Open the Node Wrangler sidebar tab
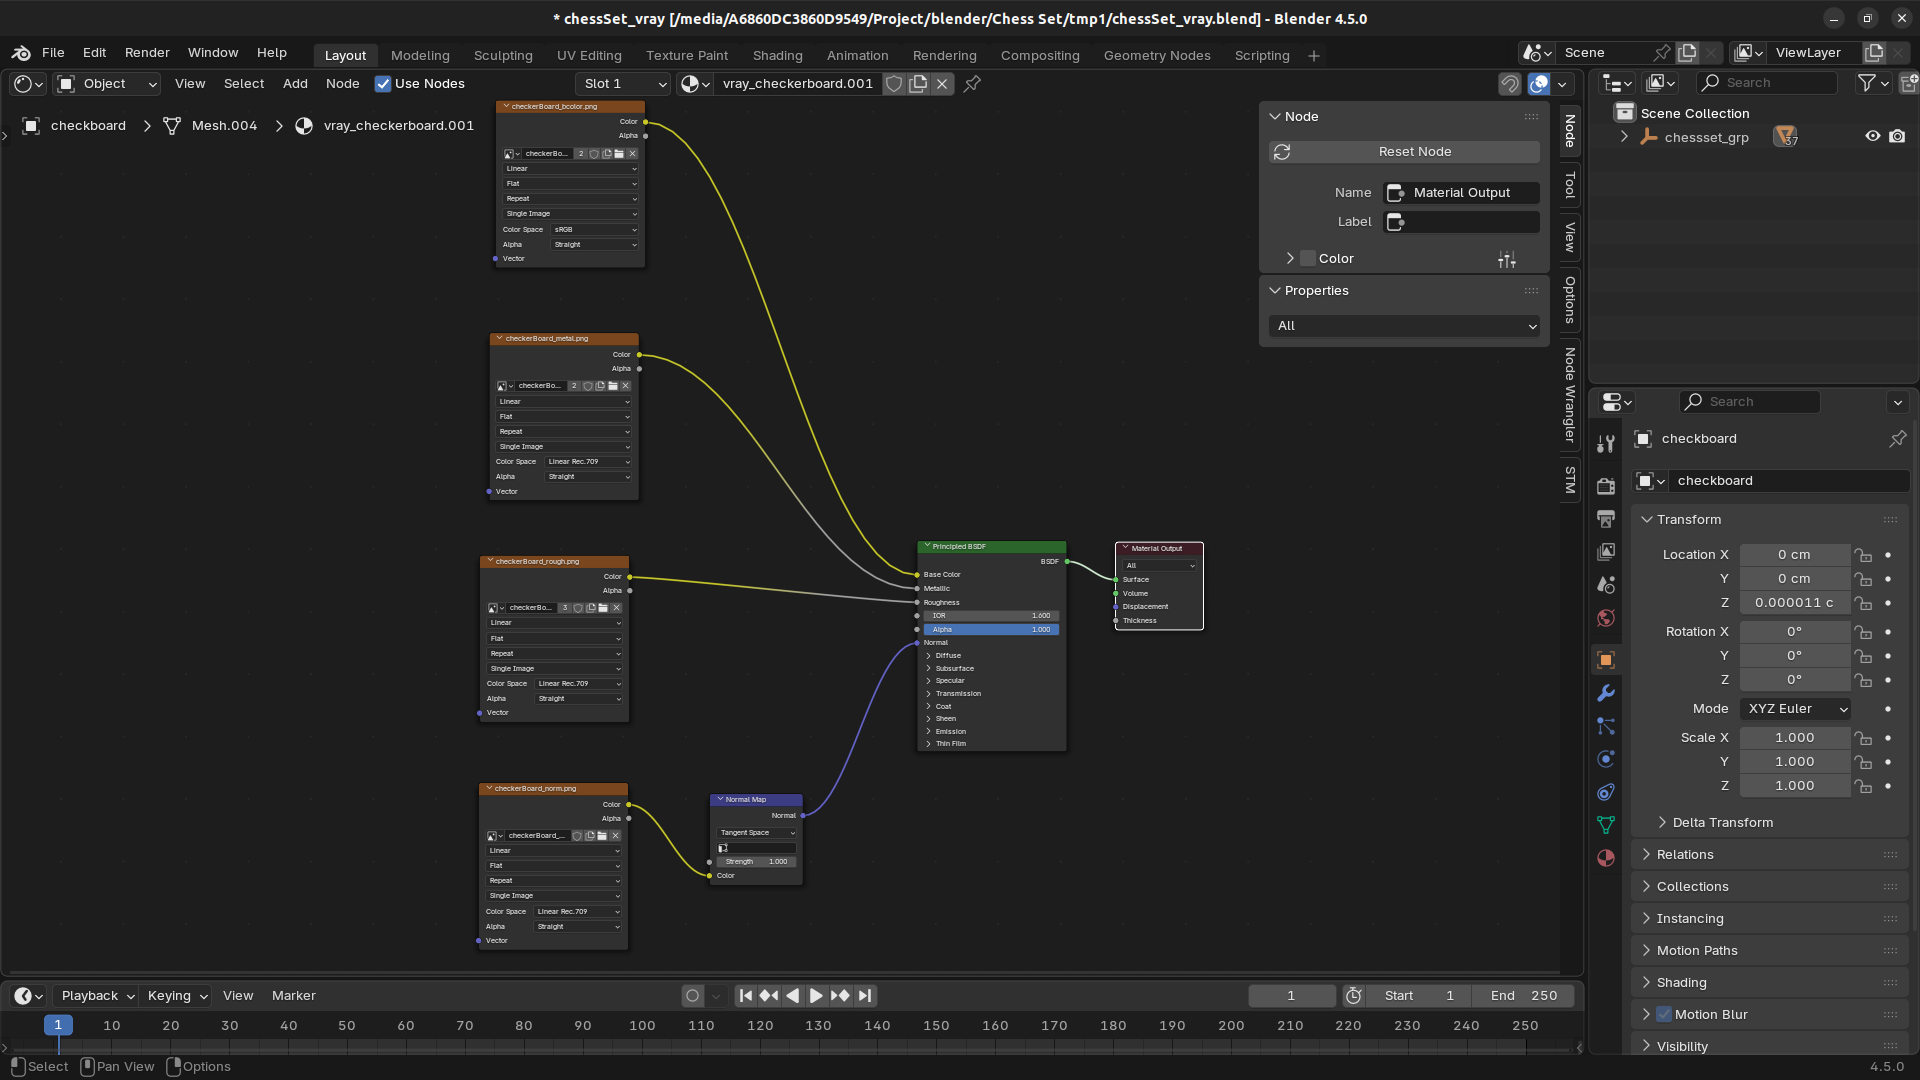Screen dimensions: 1920x1080 click(1570, 394)
